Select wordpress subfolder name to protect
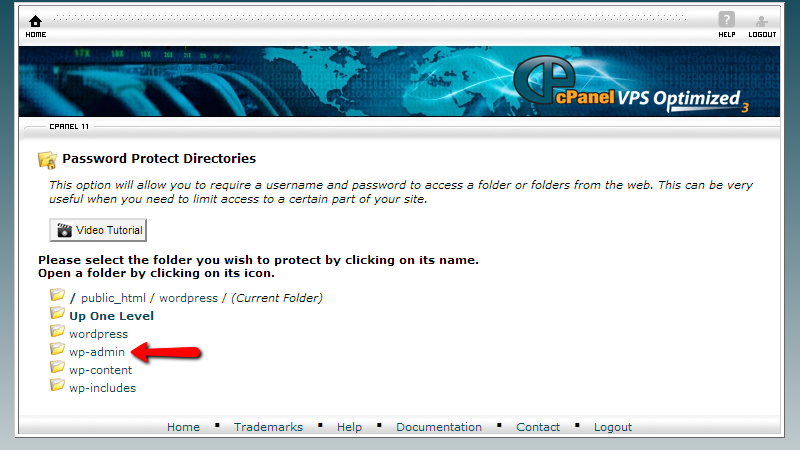This screenshot has width=800, height=450. (x=98, y=334)
